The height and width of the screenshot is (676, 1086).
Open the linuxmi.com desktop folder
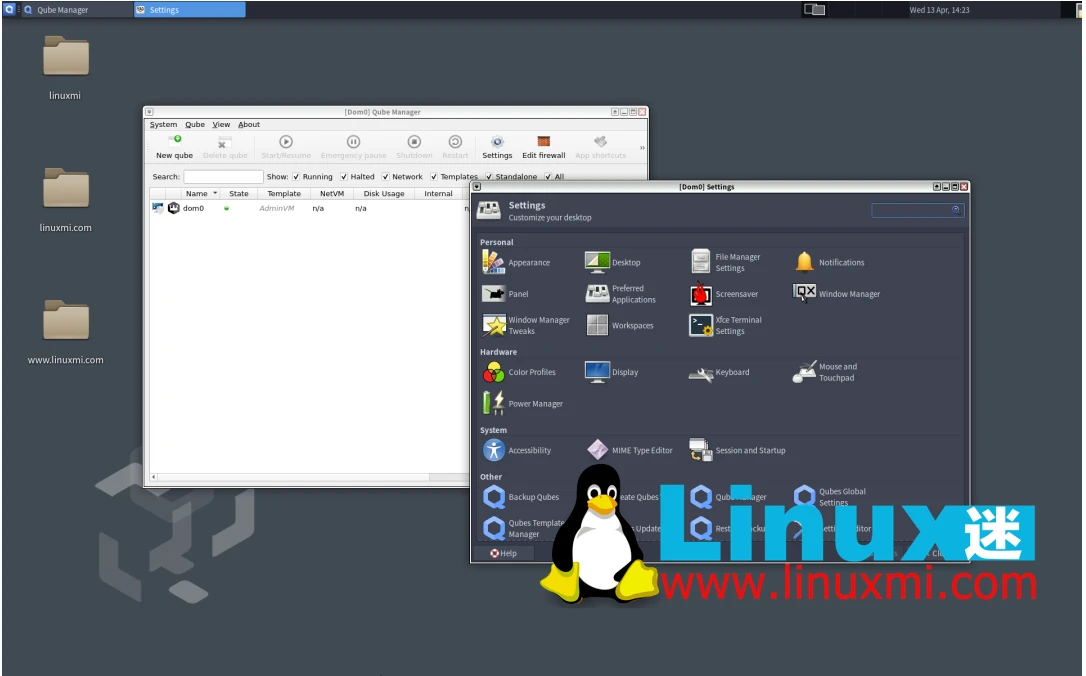(x=65, y=200)
